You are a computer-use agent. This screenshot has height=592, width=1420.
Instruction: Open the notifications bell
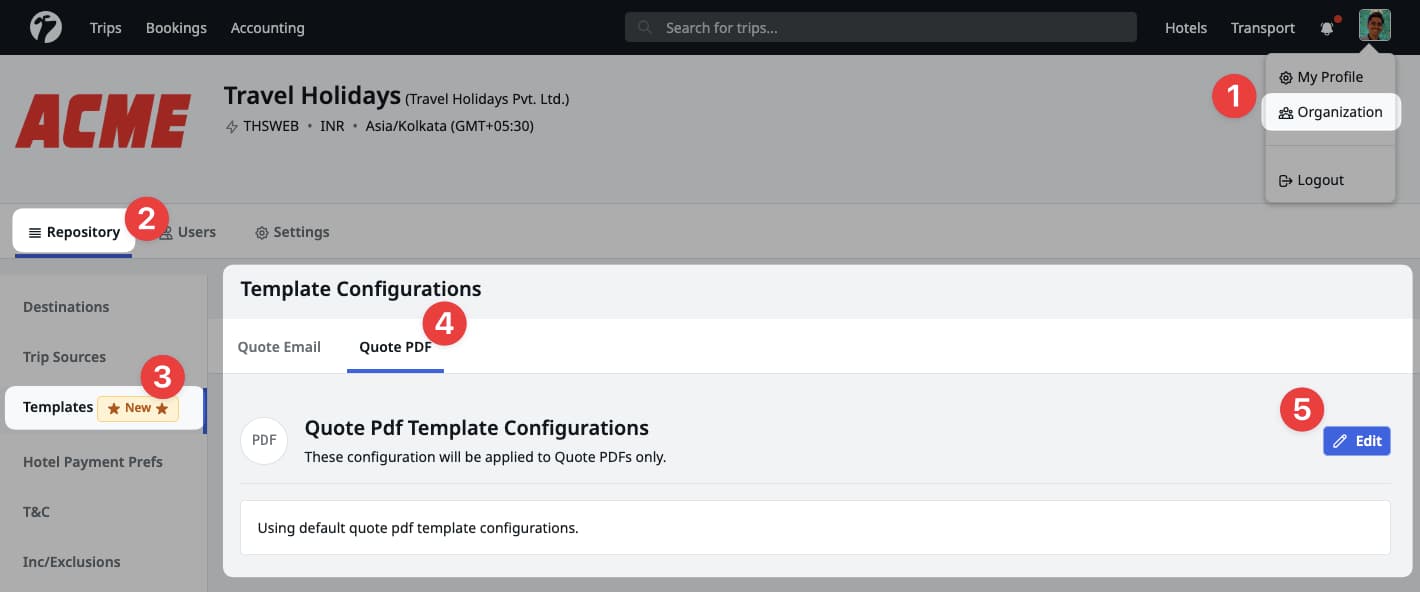point(1327,28)
